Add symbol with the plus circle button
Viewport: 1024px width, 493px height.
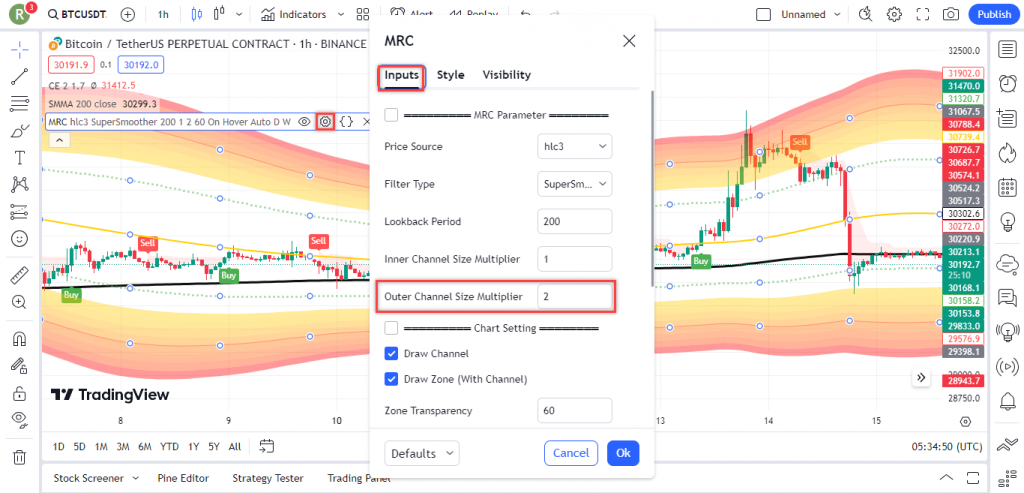(x=128, y=14)
